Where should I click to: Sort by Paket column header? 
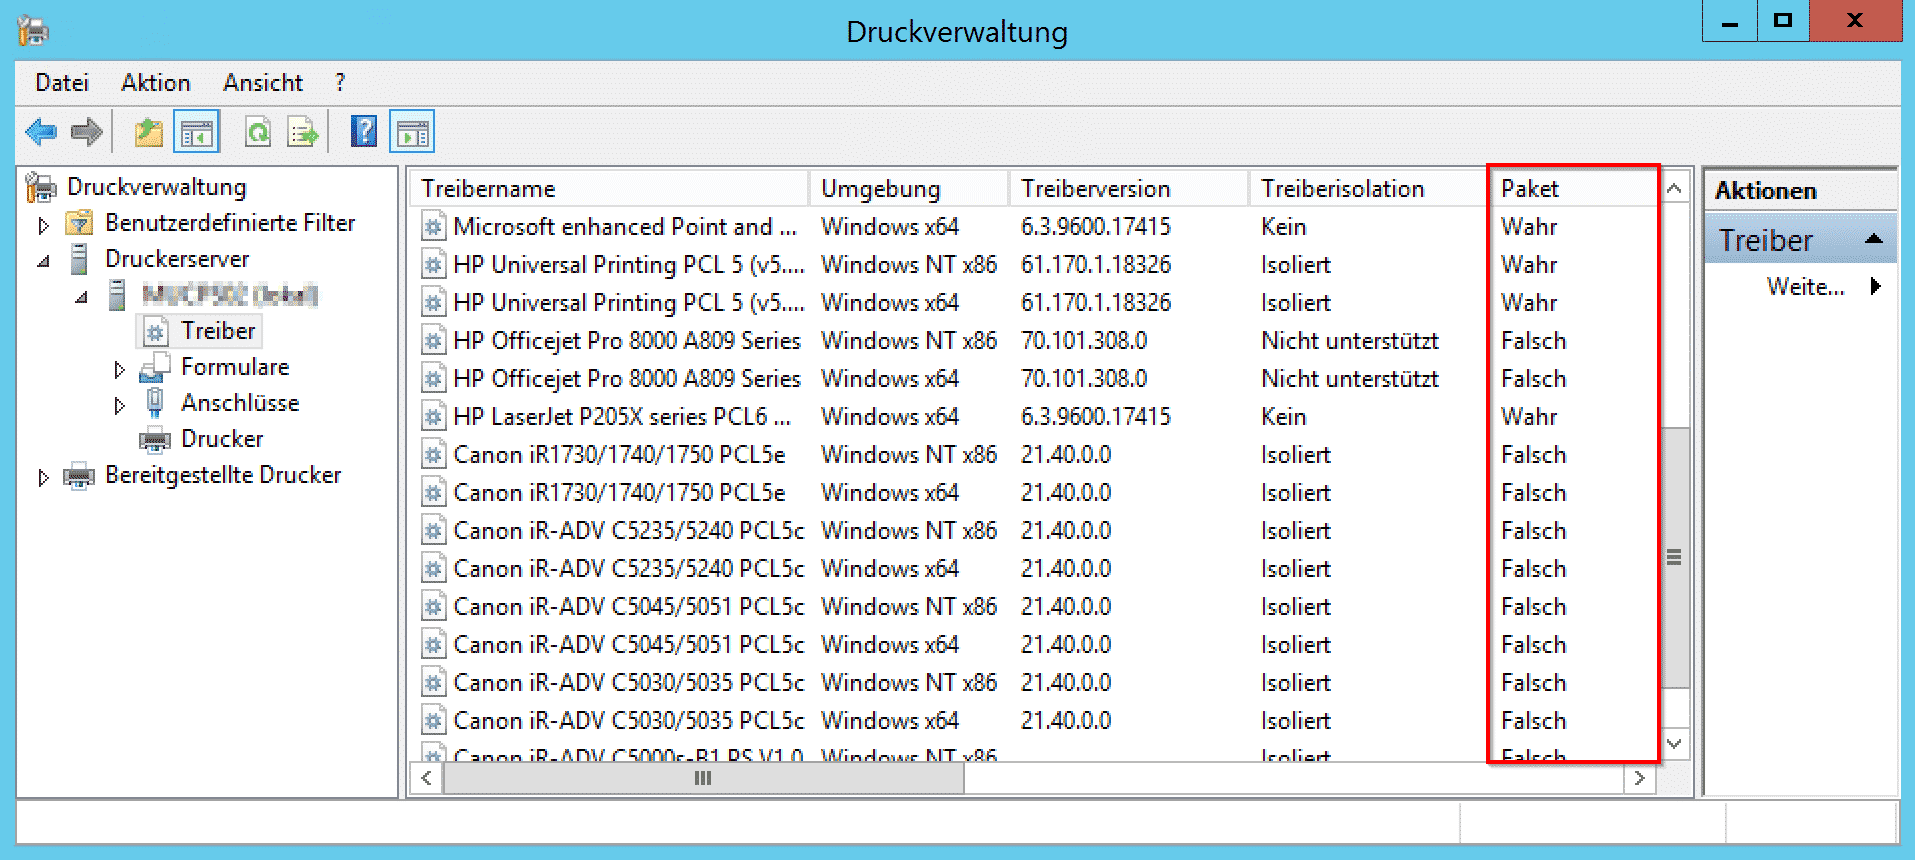coord(1574,188)
